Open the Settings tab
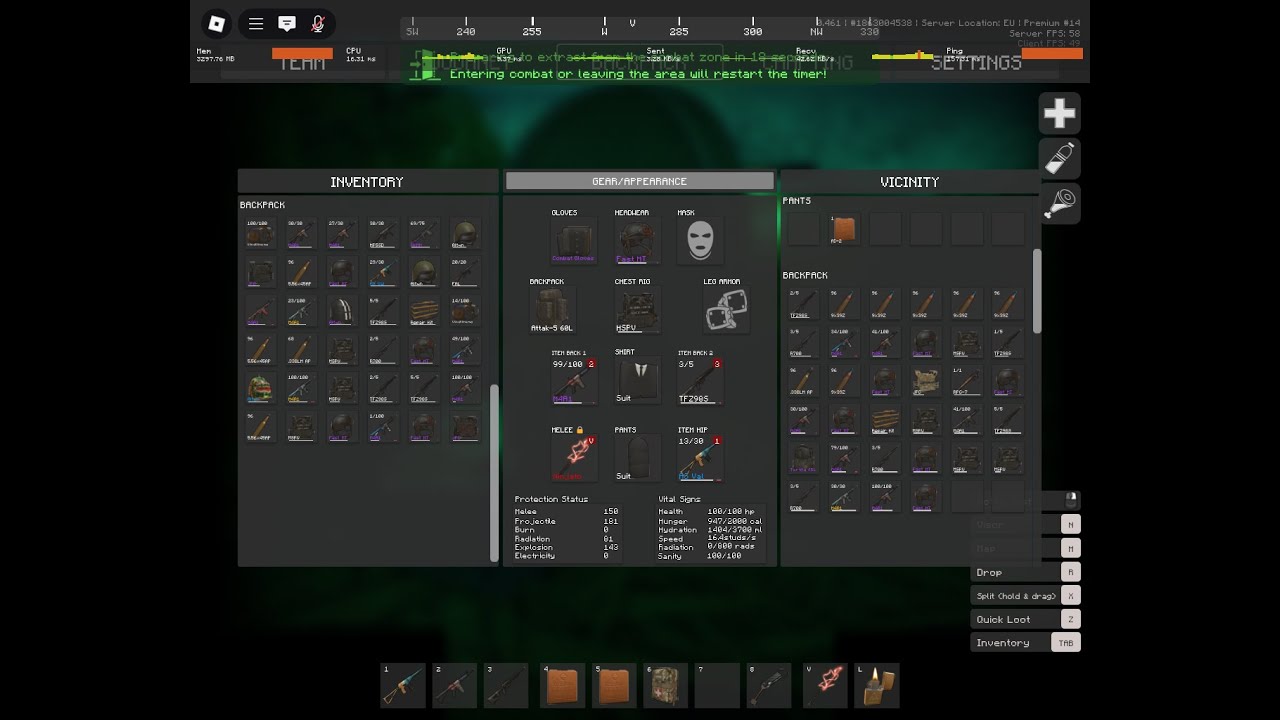1280x720 pixels. tap(976, 62)
